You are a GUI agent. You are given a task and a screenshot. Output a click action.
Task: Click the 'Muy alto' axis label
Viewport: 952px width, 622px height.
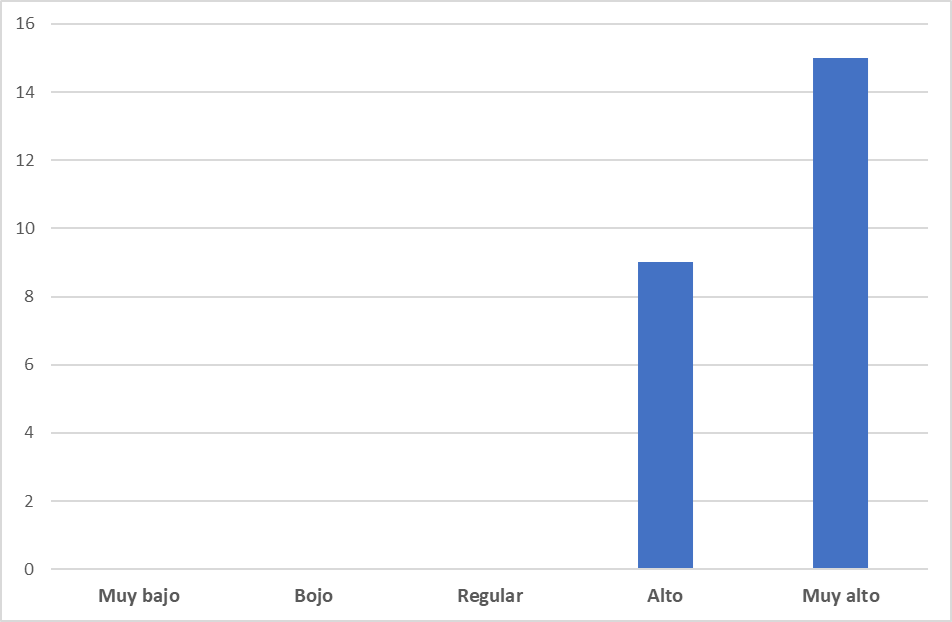pos(840,596)
